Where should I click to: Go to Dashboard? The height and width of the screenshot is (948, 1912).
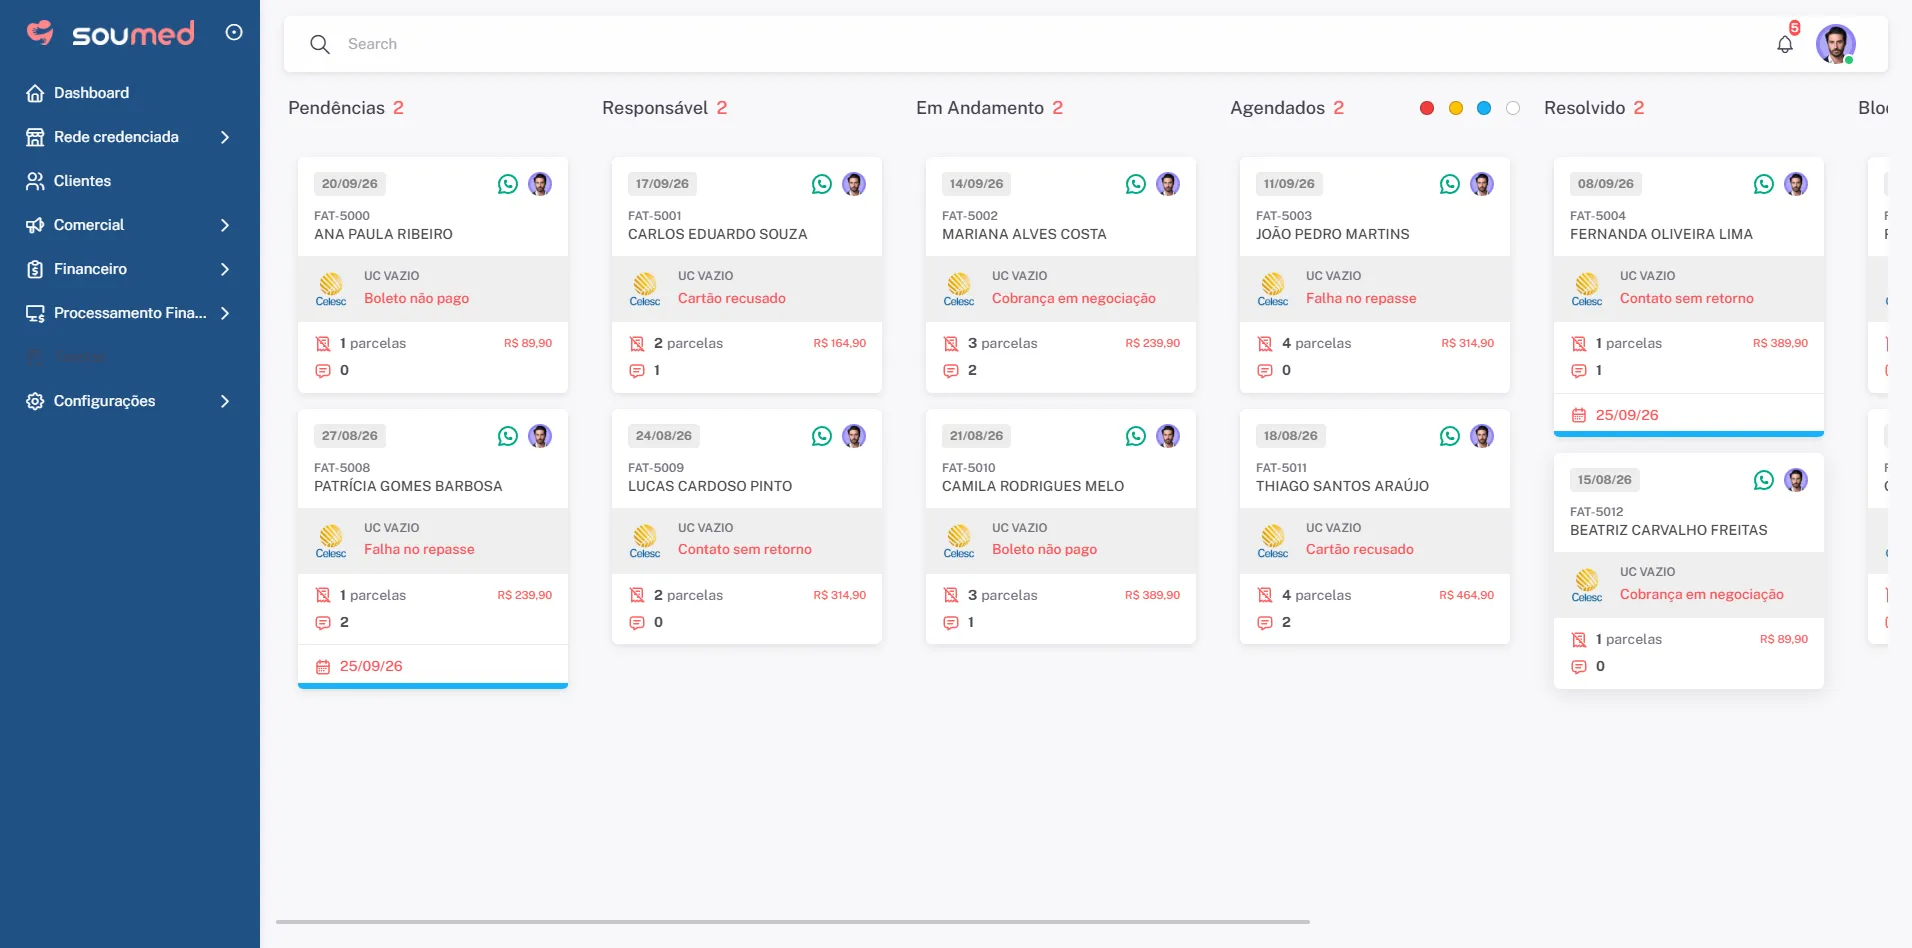(x=130, y=93)
